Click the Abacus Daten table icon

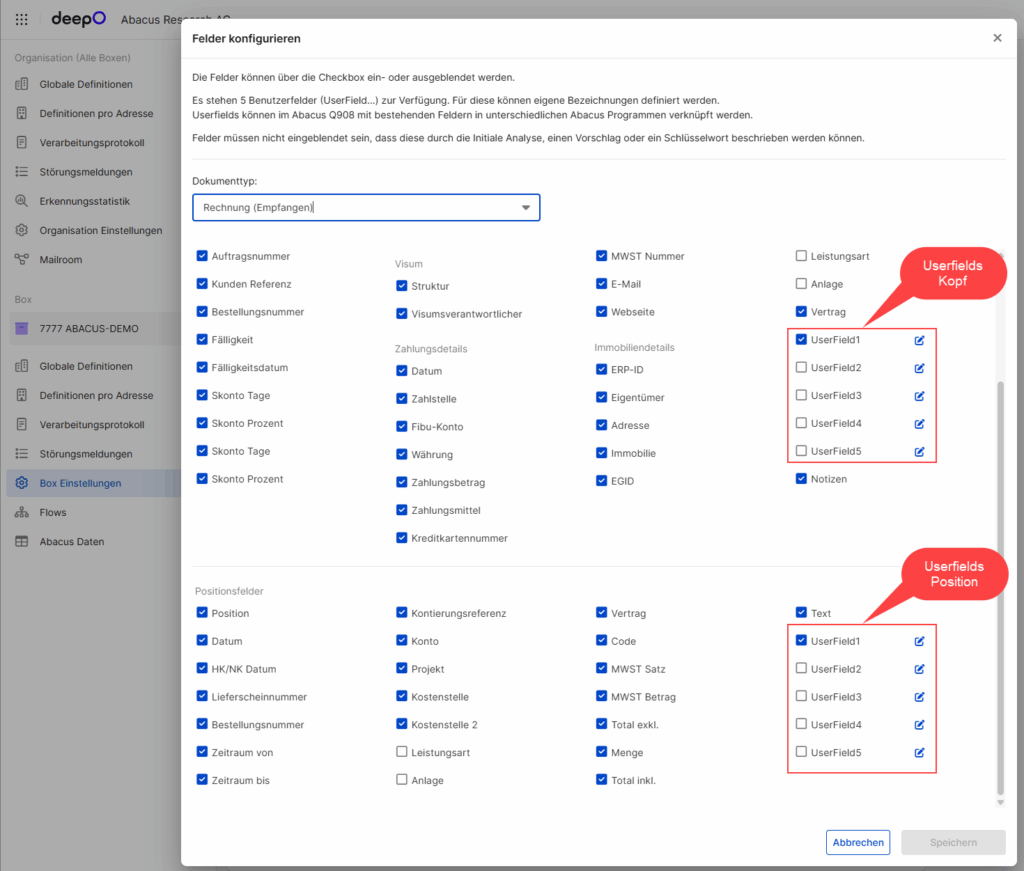[x=22, y=541]
